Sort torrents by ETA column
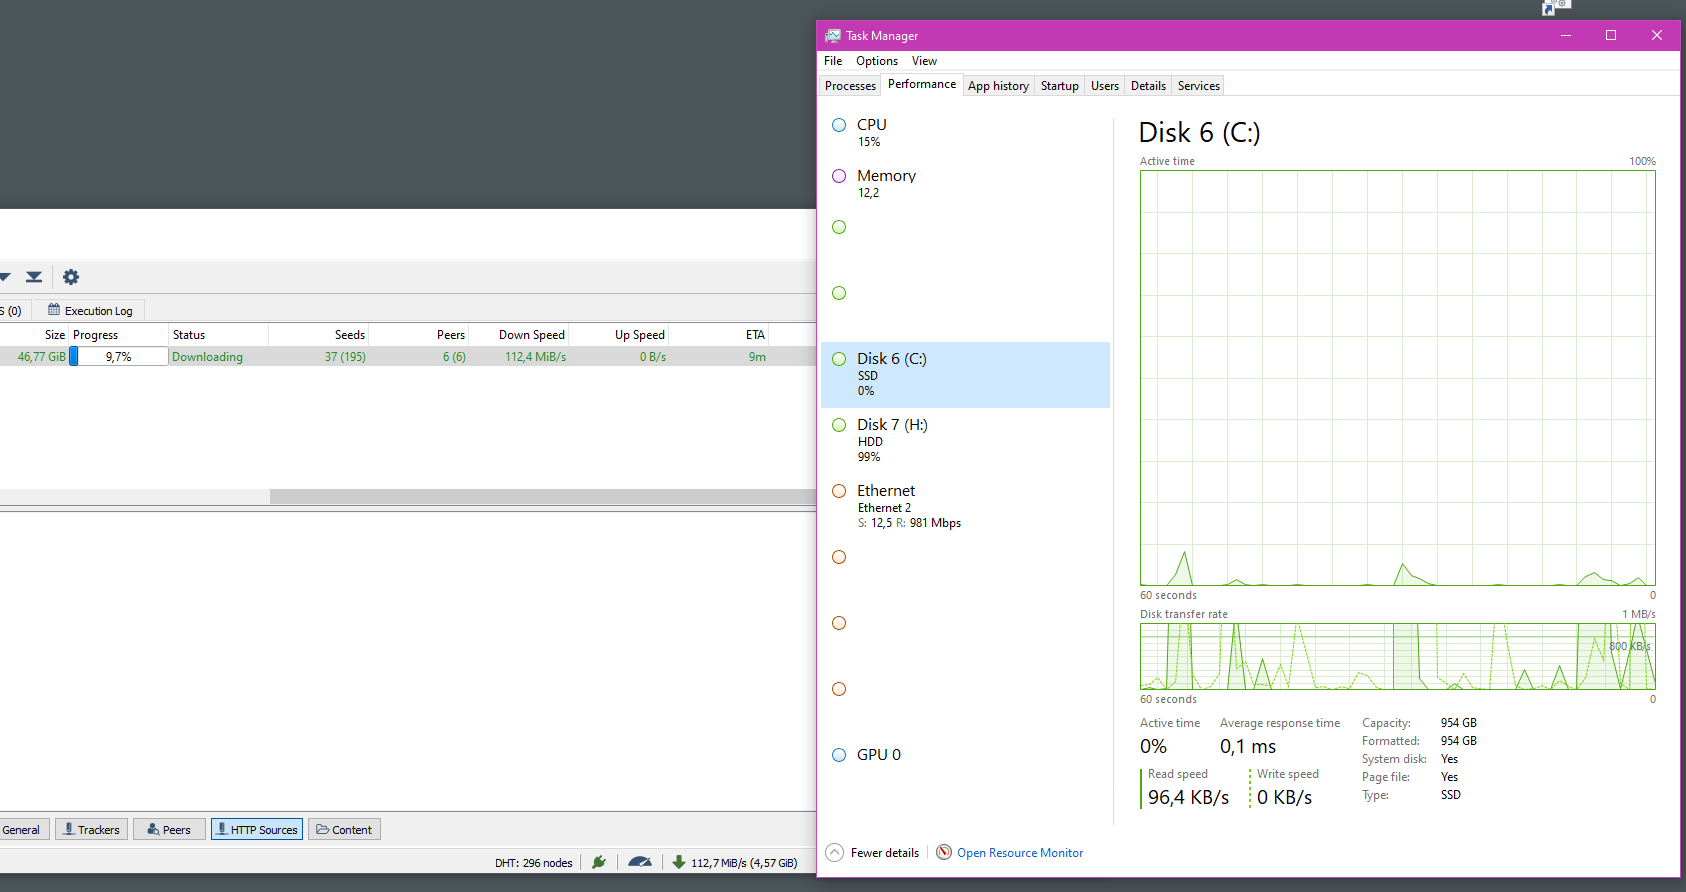The height and width of the screenshot is (892, 1686). coord(718,335)
